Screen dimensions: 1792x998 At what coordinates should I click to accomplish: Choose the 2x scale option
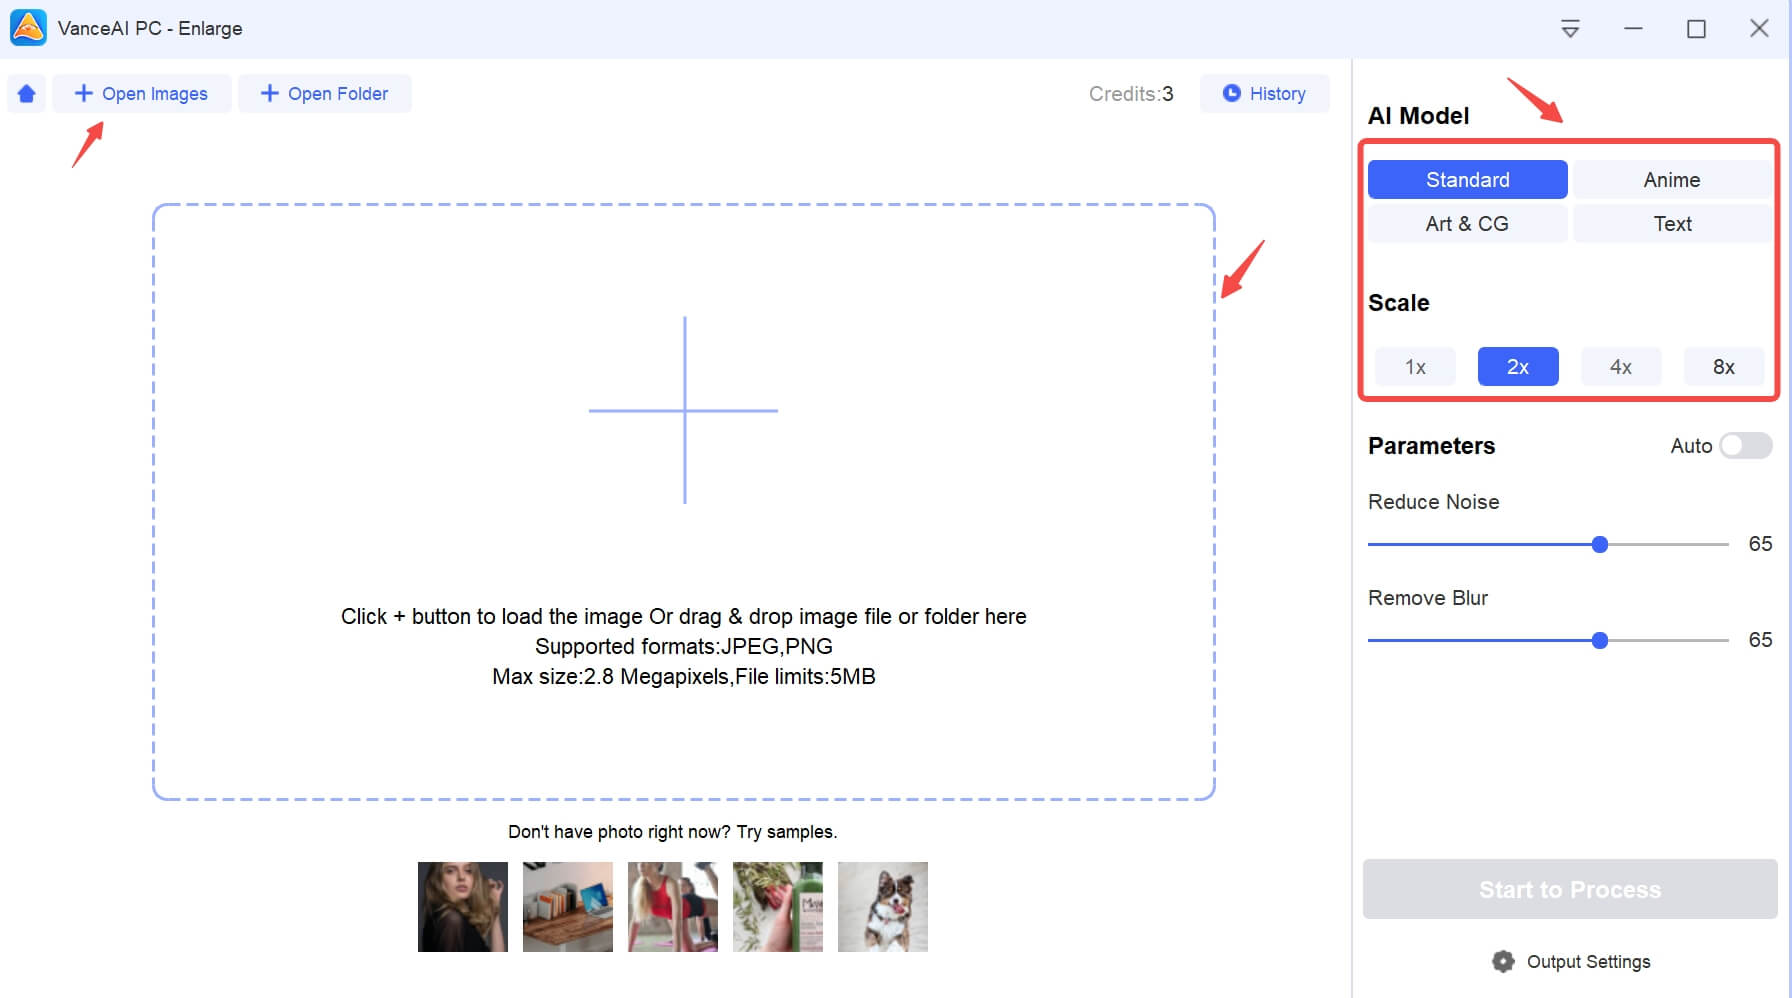click(1517, 366)
